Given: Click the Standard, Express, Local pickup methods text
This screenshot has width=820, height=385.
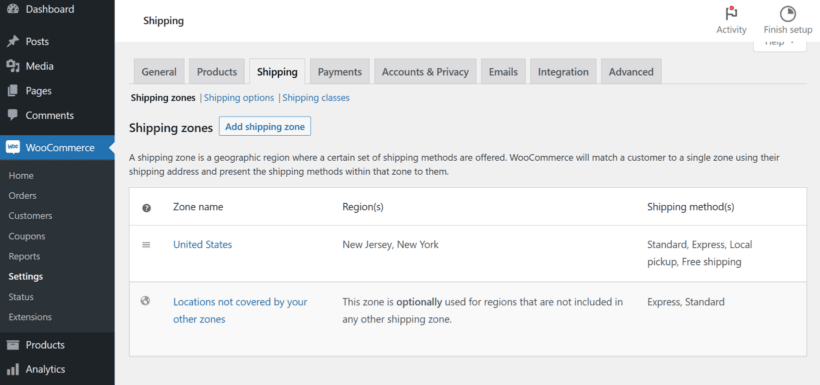Looking at the screenshot, I should tap(700, 253).
